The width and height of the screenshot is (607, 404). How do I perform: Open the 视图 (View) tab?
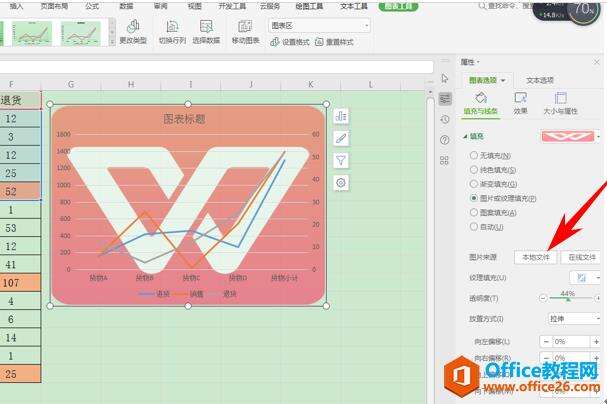(x=195, y=6)
